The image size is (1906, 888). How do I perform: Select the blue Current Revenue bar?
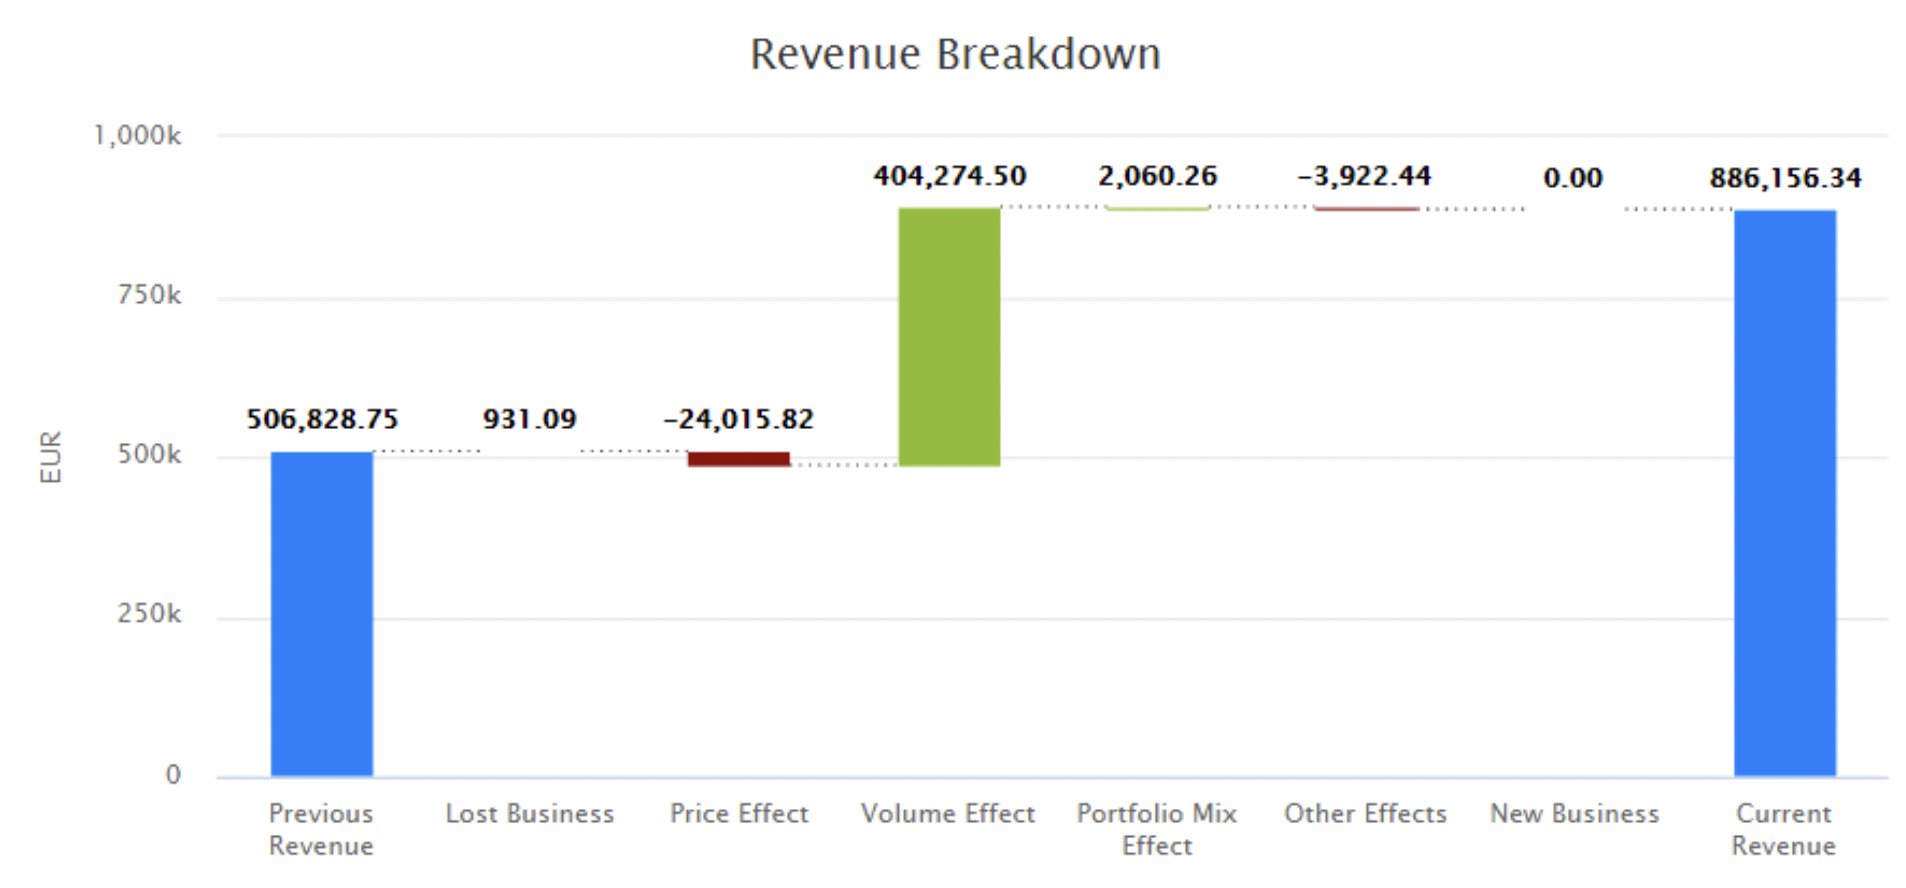pyautogui.click(x=1784, y=492)
